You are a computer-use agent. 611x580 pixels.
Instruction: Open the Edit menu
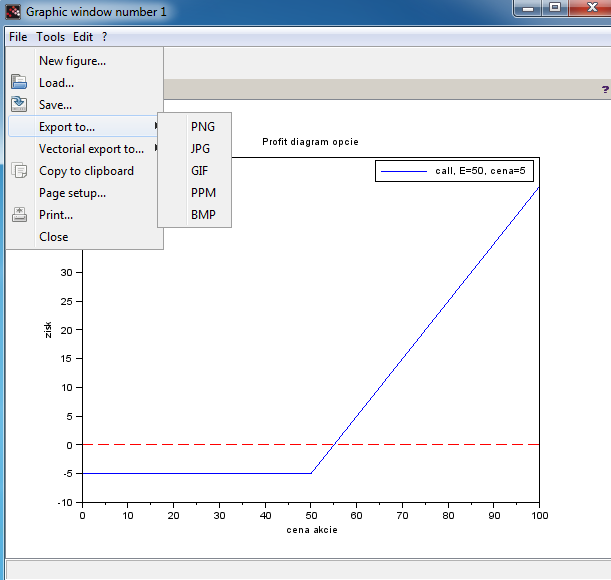coord(83,37)
